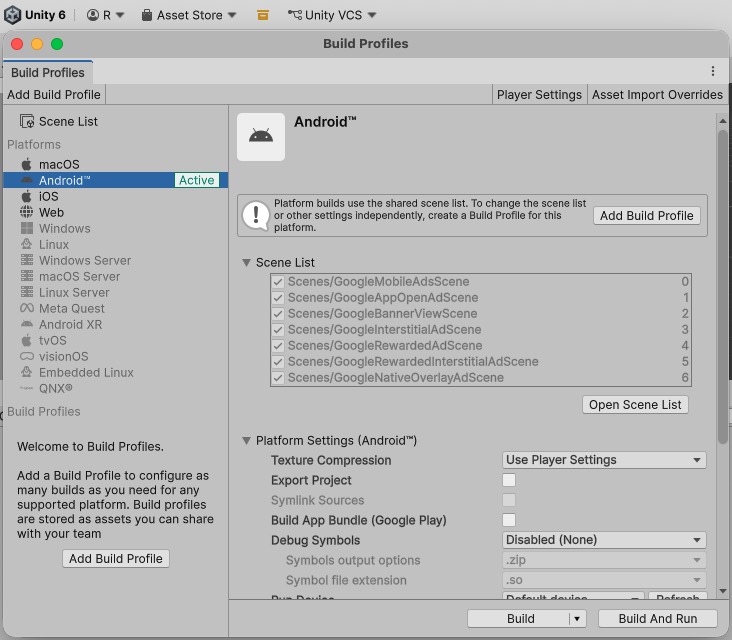This screenshot has height=640, width=732.
Task: Toggle GoogleAppOpenAdScene checkbox
Action: coord(278,297)
